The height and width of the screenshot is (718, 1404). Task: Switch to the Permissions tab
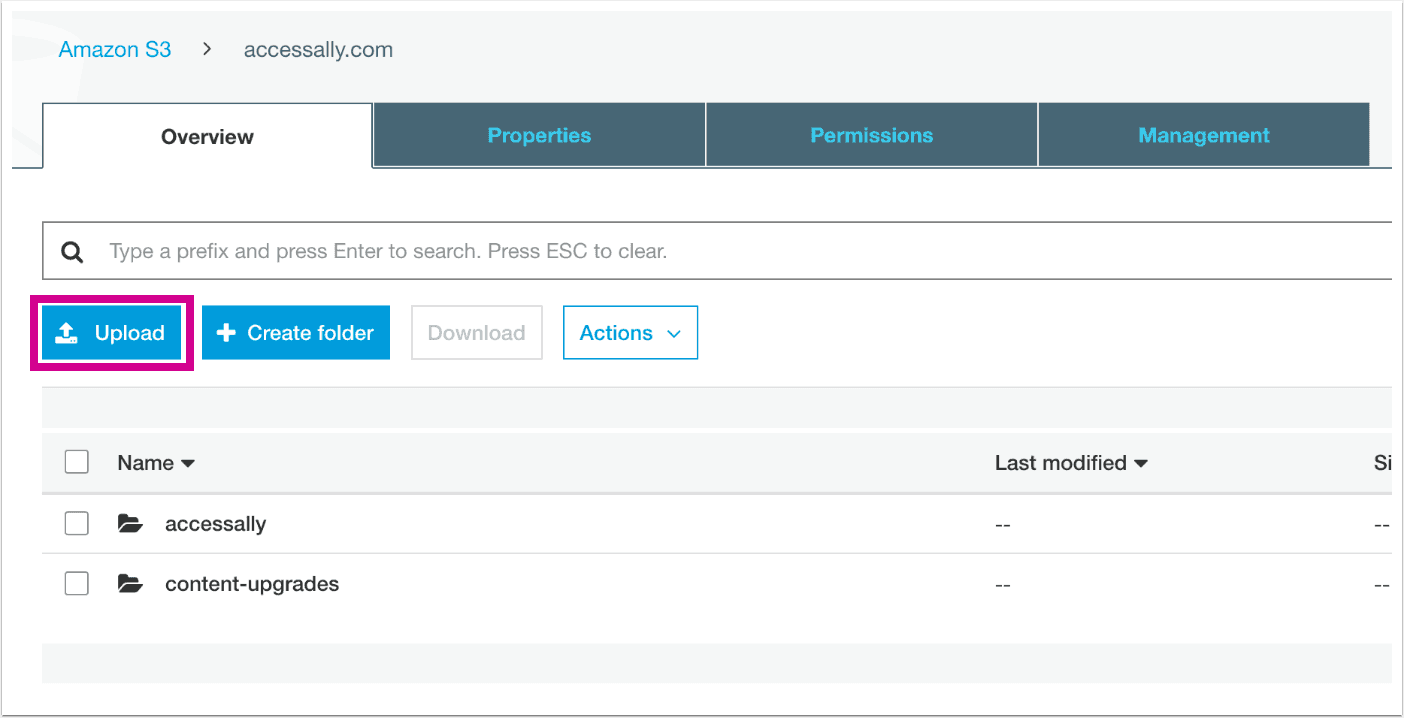871,135
